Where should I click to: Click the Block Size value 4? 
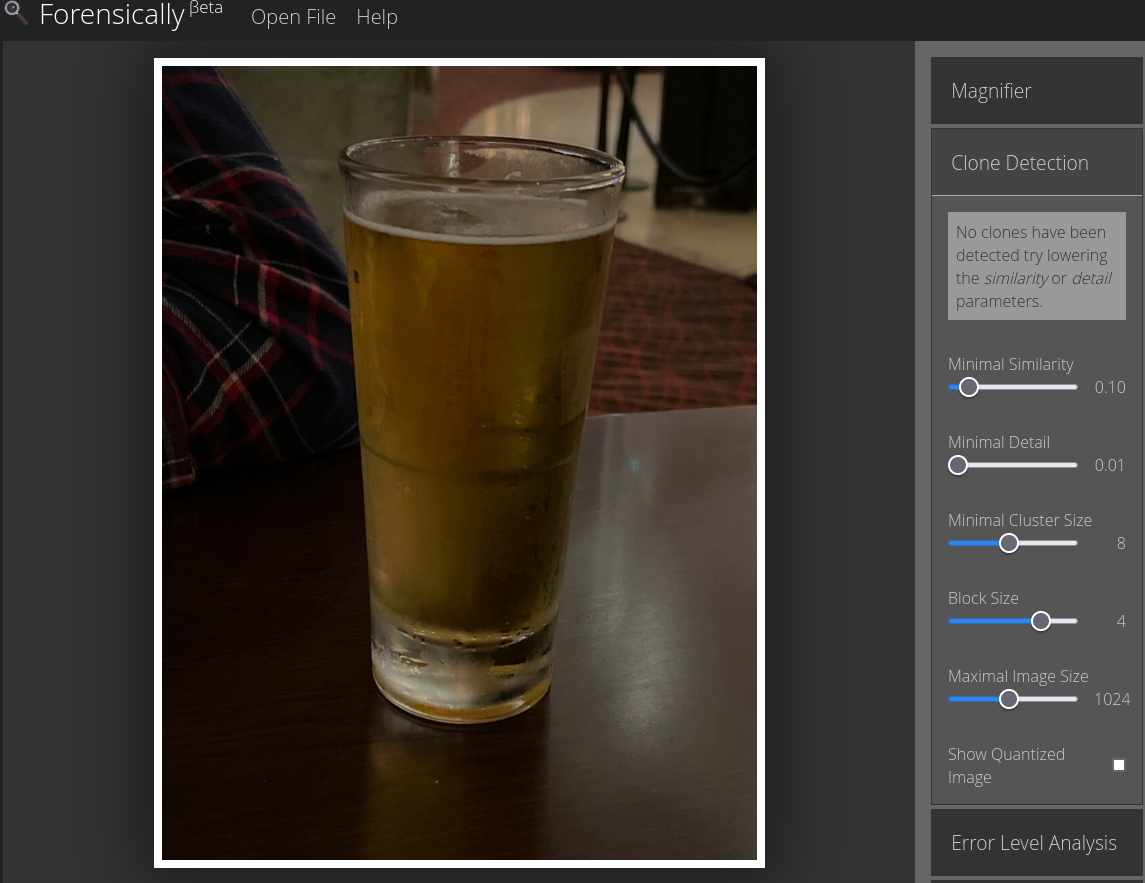(1121, 622)
